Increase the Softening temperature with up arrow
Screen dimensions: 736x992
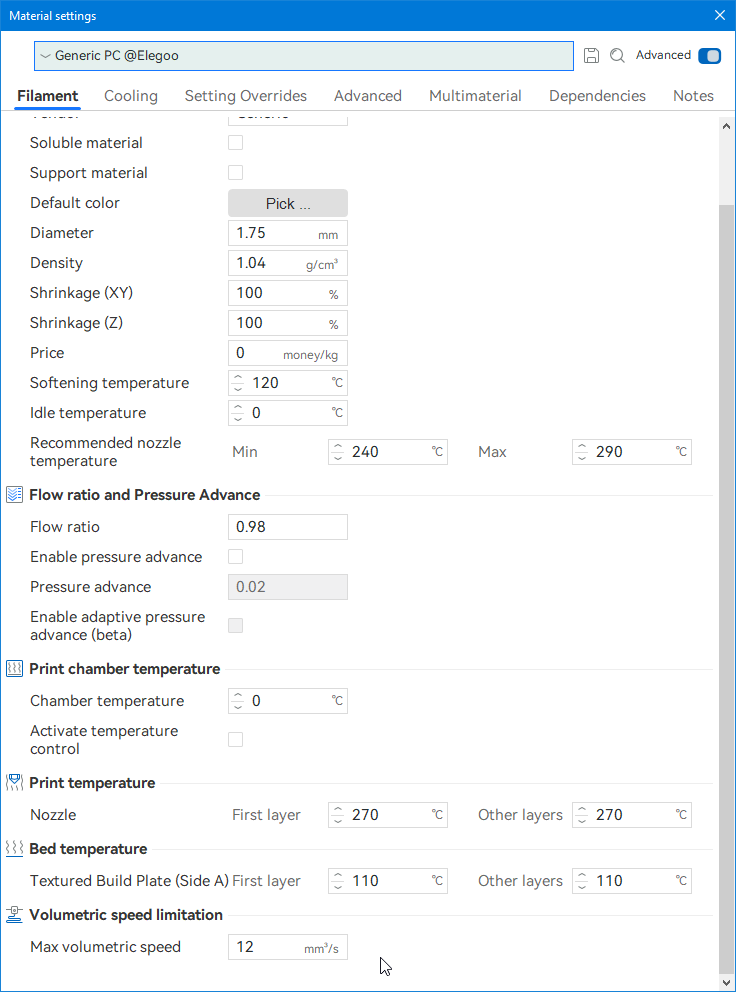238,377
